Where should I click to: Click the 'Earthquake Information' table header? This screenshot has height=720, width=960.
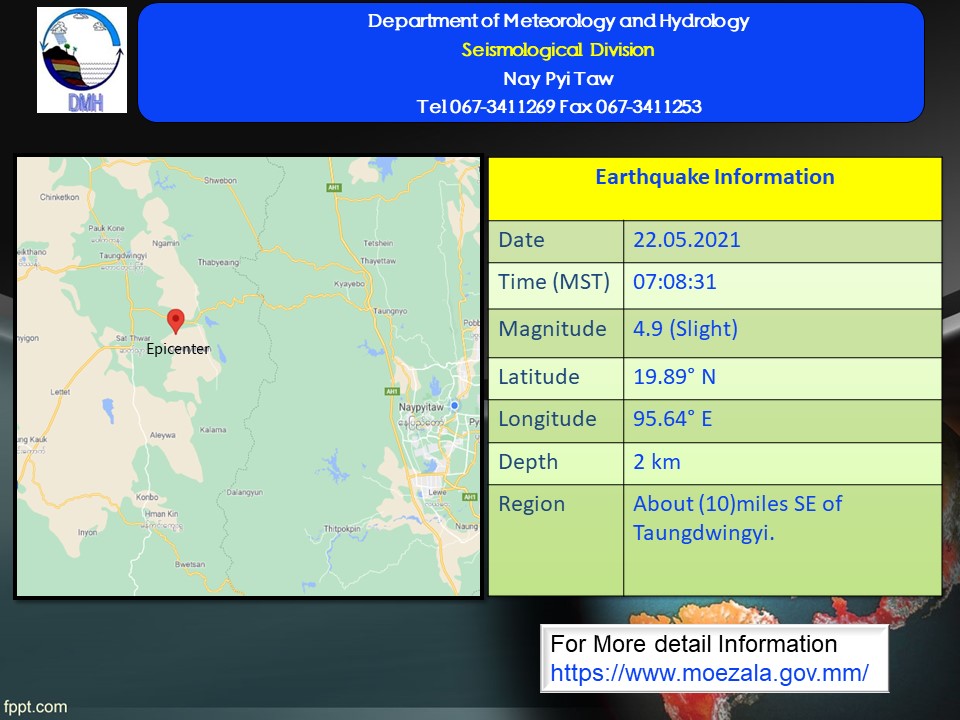point(714,189)
